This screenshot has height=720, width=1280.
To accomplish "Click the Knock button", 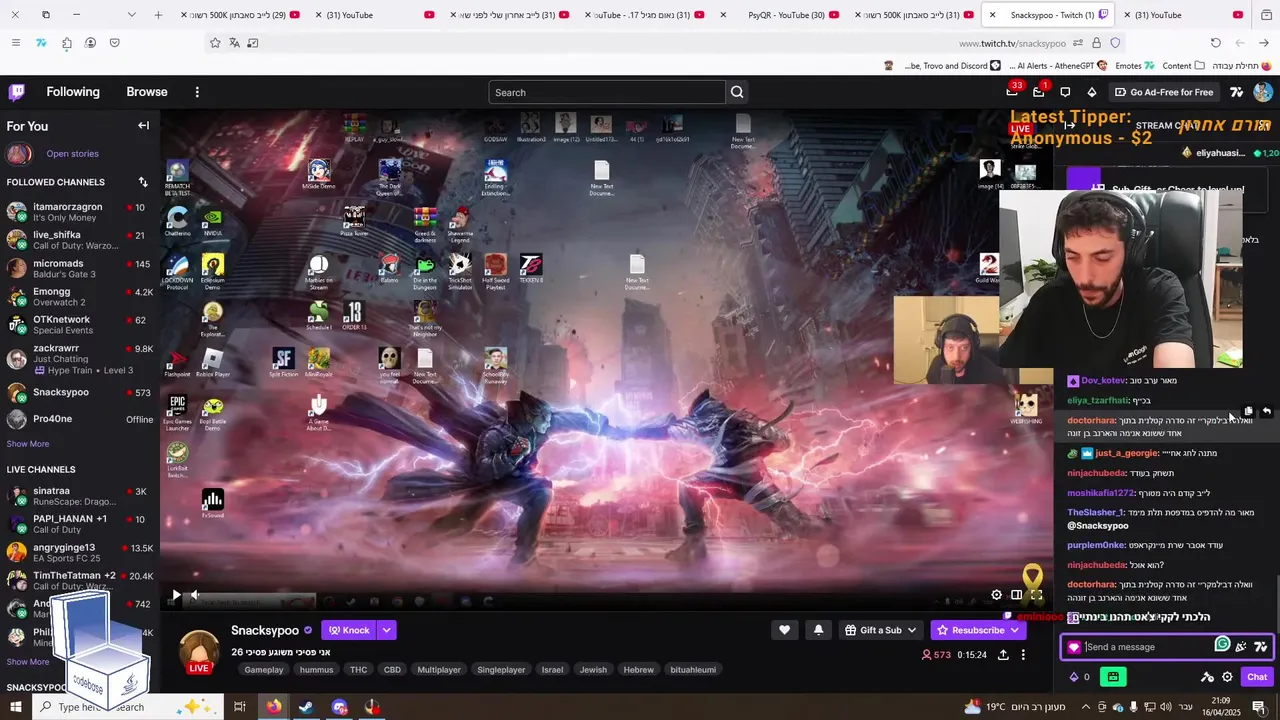I will point(349,630).
